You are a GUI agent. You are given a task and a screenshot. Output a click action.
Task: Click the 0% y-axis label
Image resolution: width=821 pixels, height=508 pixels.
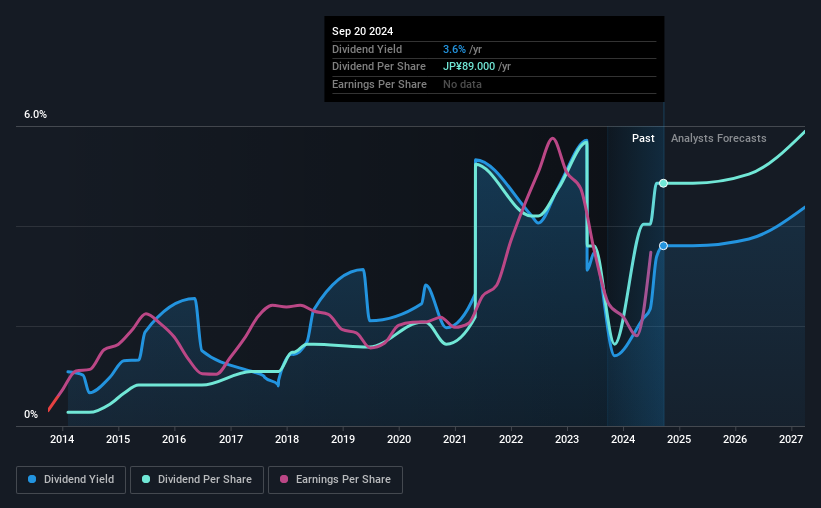(31, 414)
